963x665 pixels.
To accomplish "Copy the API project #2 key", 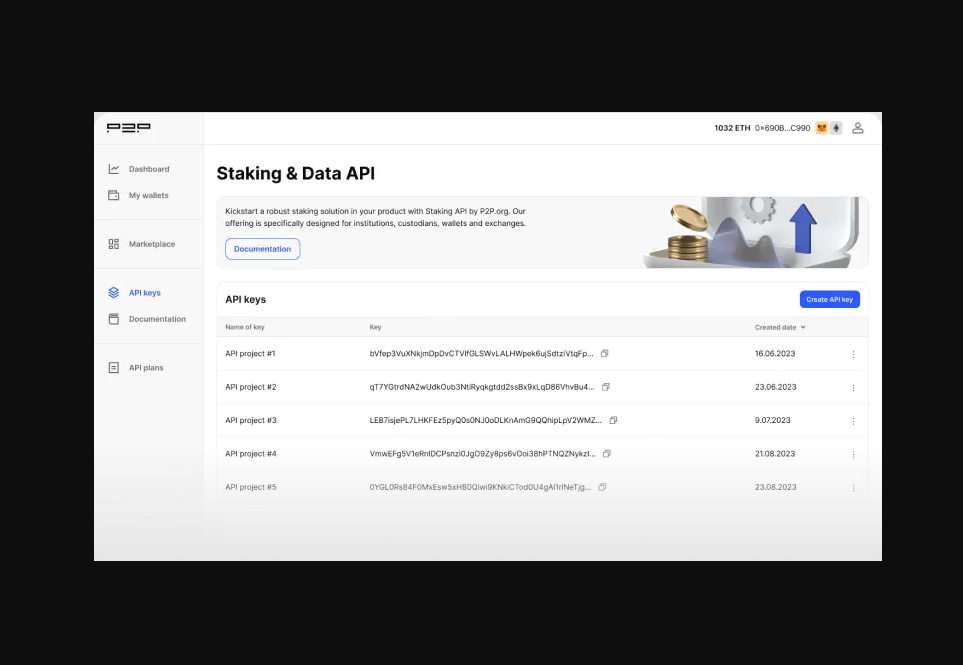I will tap(606, 387).
